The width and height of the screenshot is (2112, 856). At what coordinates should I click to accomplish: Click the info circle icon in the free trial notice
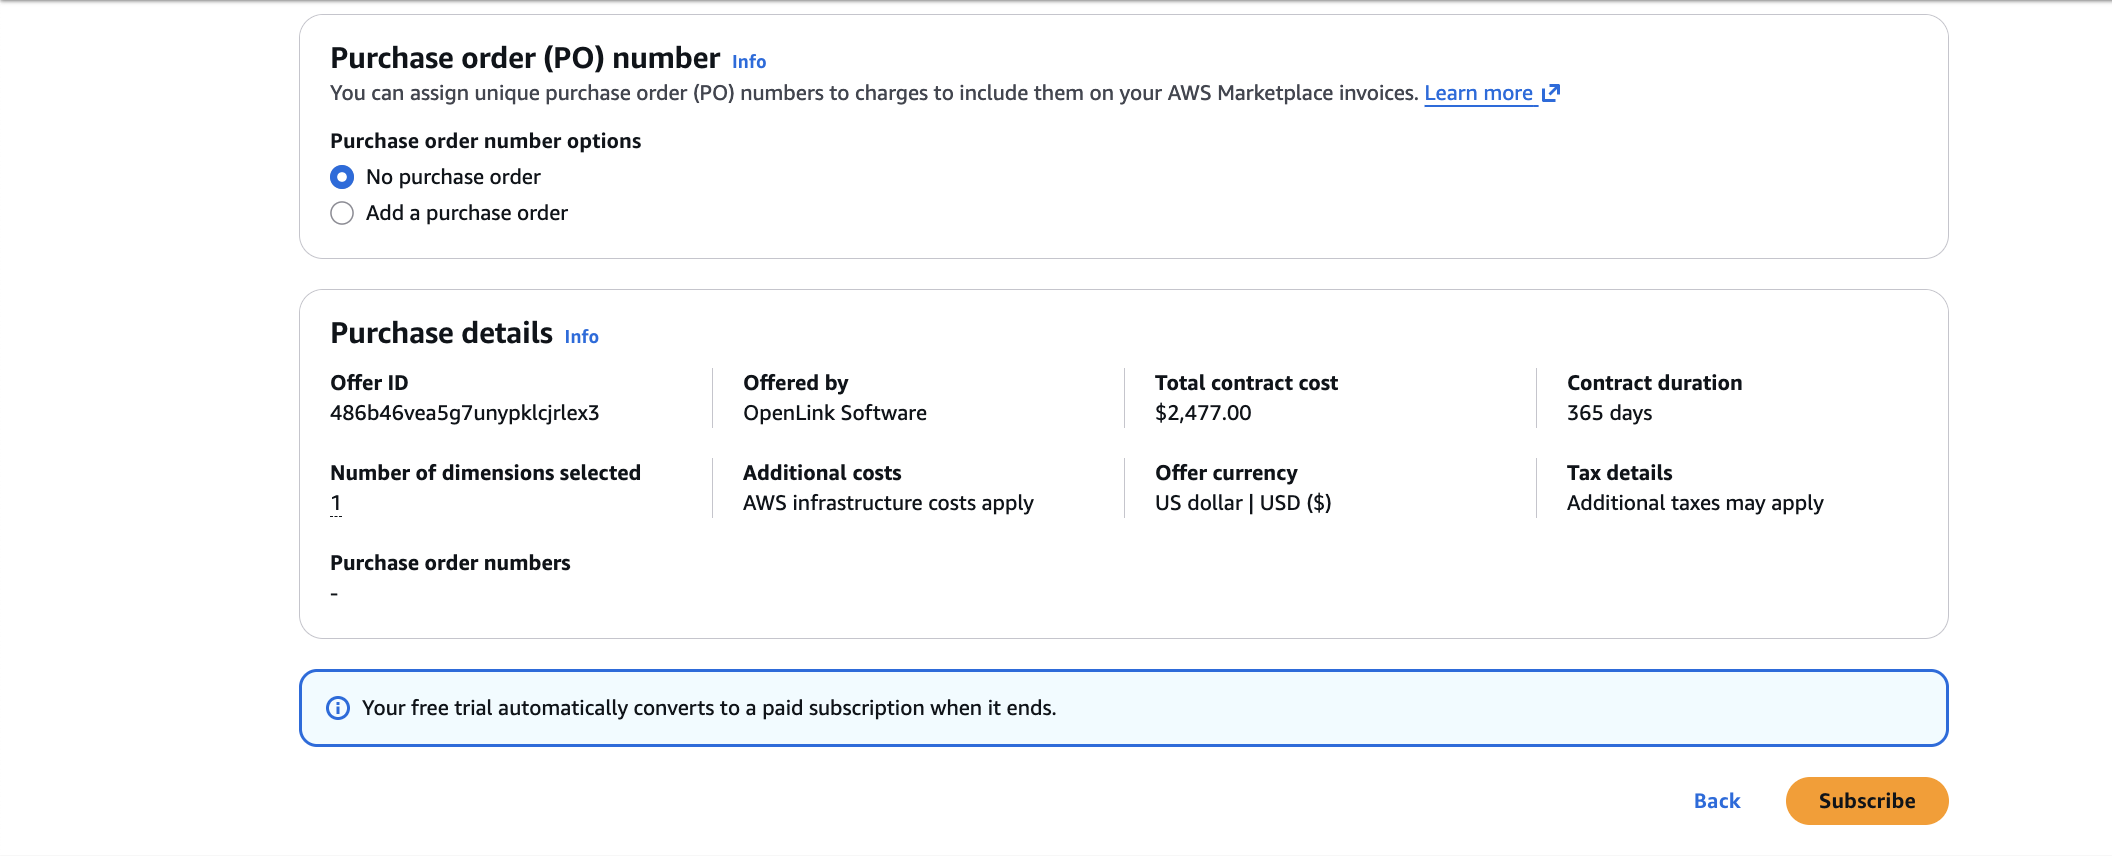tap(338, 708)
